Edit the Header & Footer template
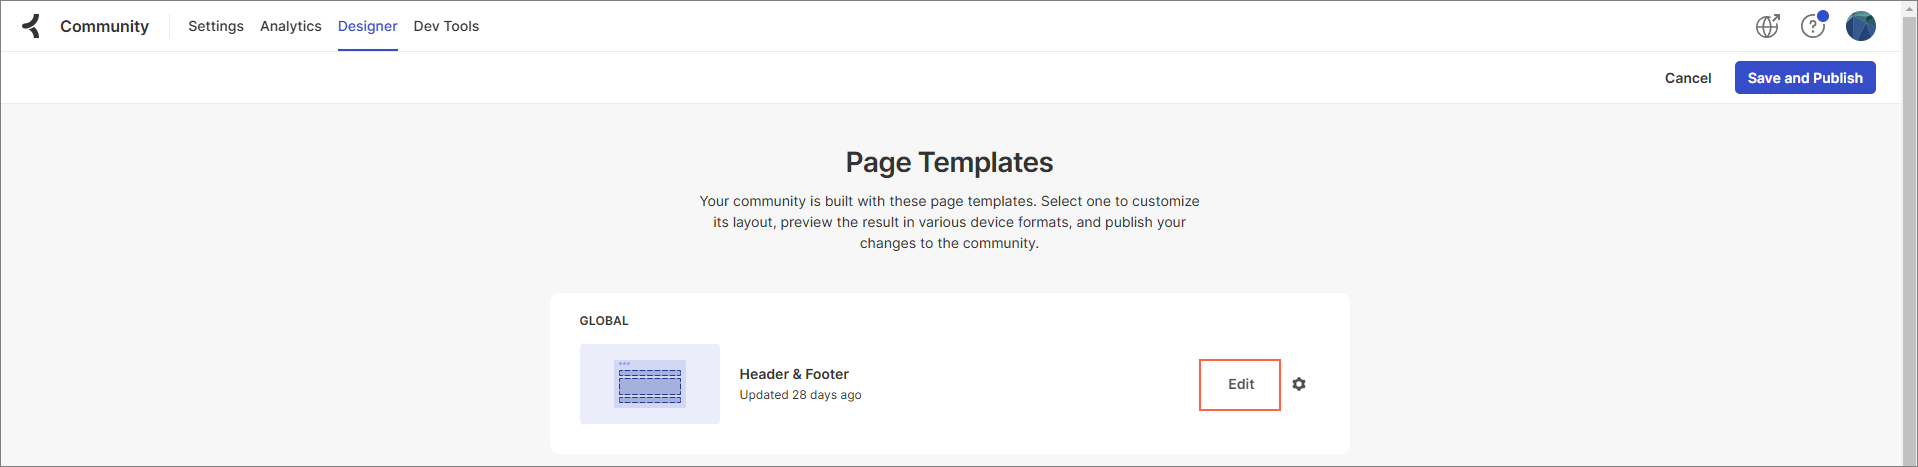Image resolution: width=1918 pixels, height=467 pixels. click(x=1240, y=384)
